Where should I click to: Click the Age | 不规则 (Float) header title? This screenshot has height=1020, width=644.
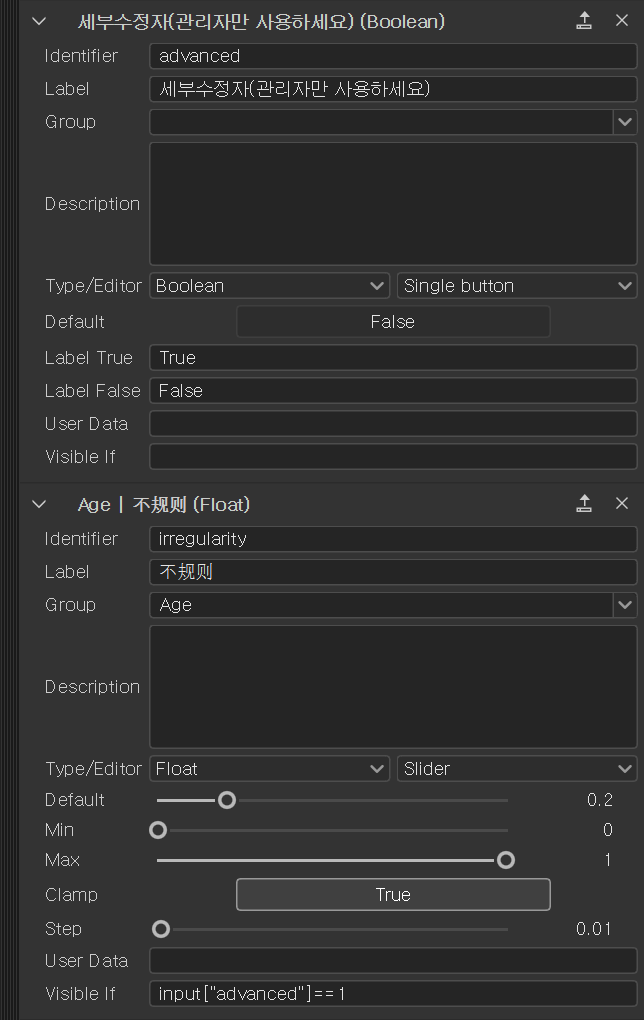[x=164, y=504]
